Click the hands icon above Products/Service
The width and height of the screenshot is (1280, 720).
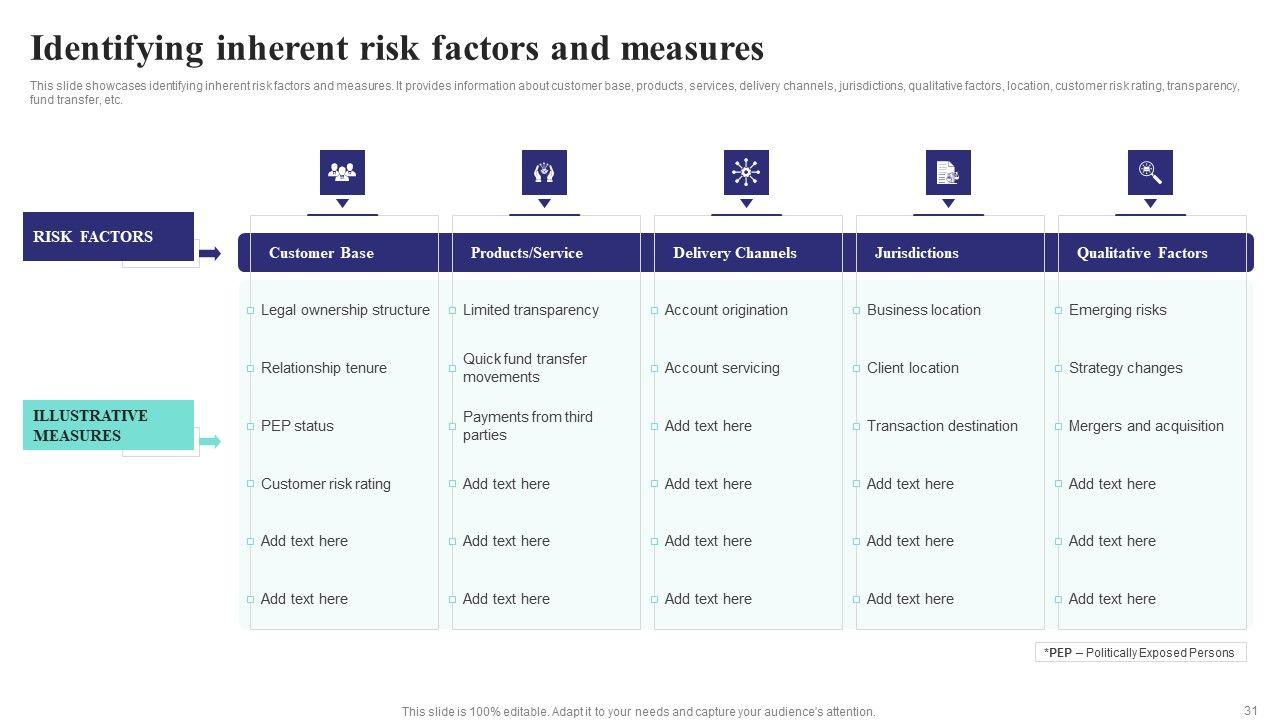coord(544,172)
